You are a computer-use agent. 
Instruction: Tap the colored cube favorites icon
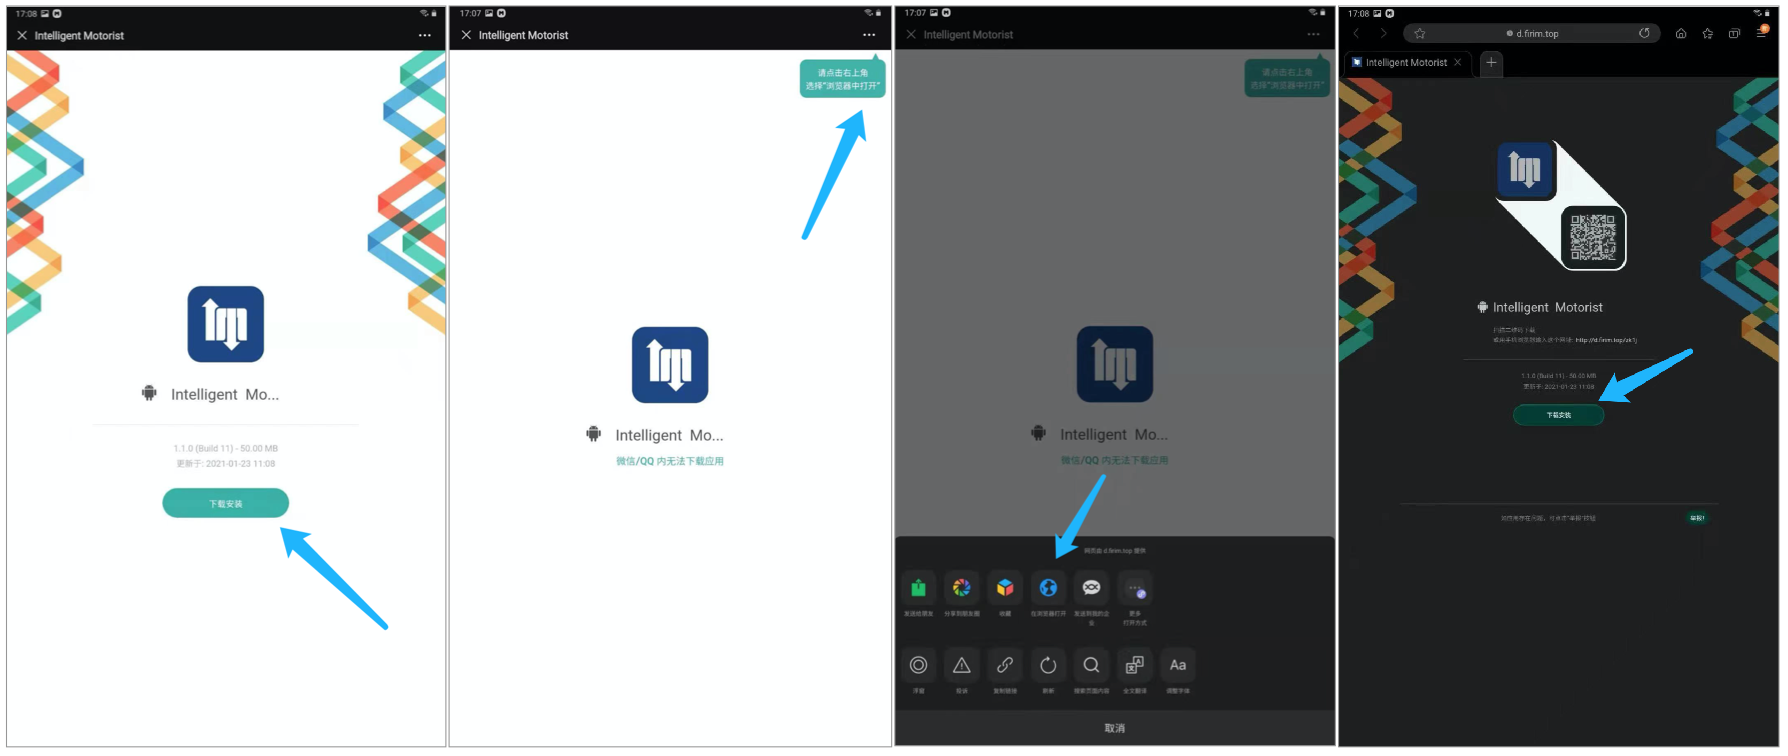pyautogui.click(x=1005, y=588)
